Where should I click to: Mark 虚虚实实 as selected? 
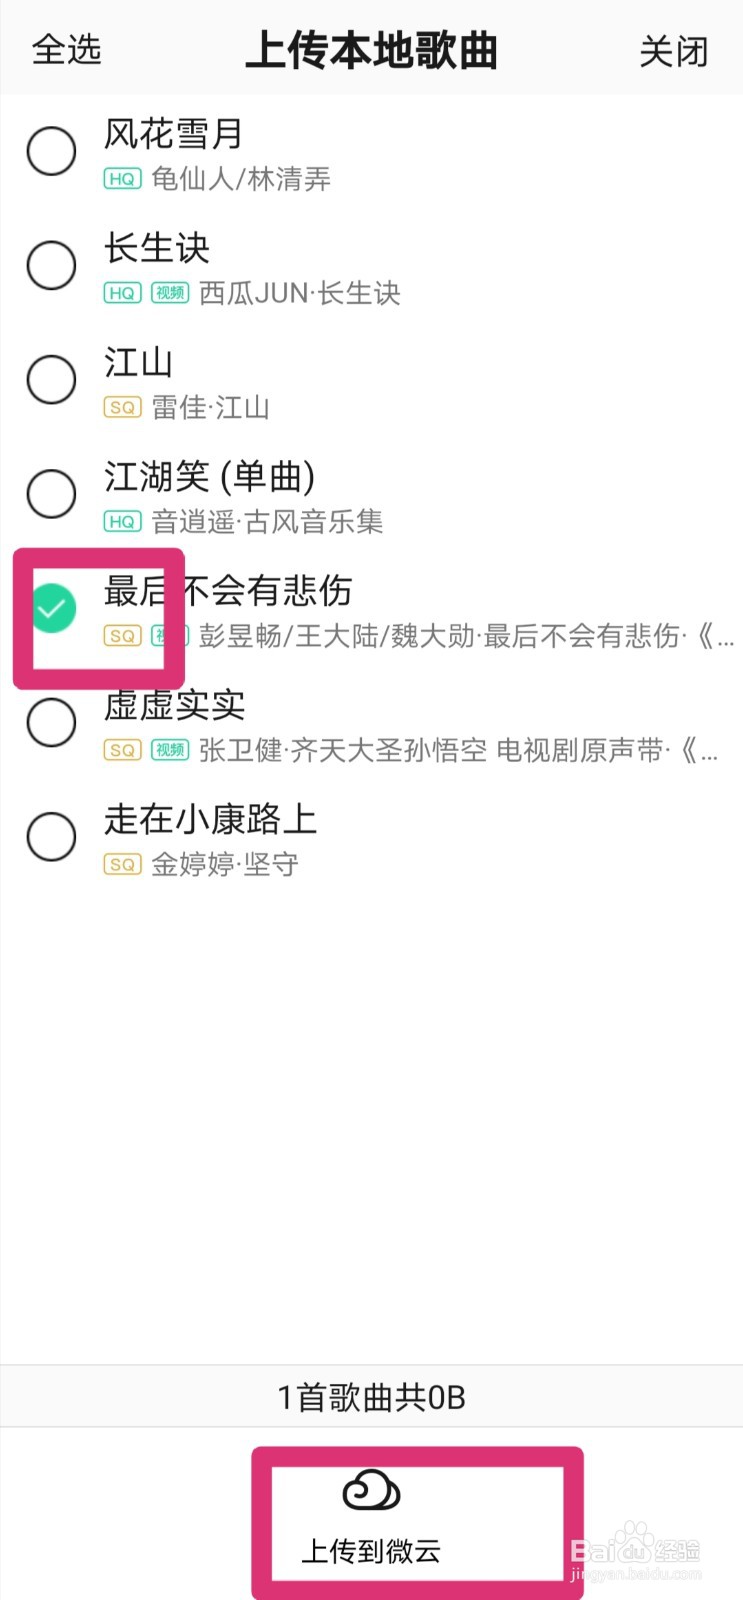52,722
